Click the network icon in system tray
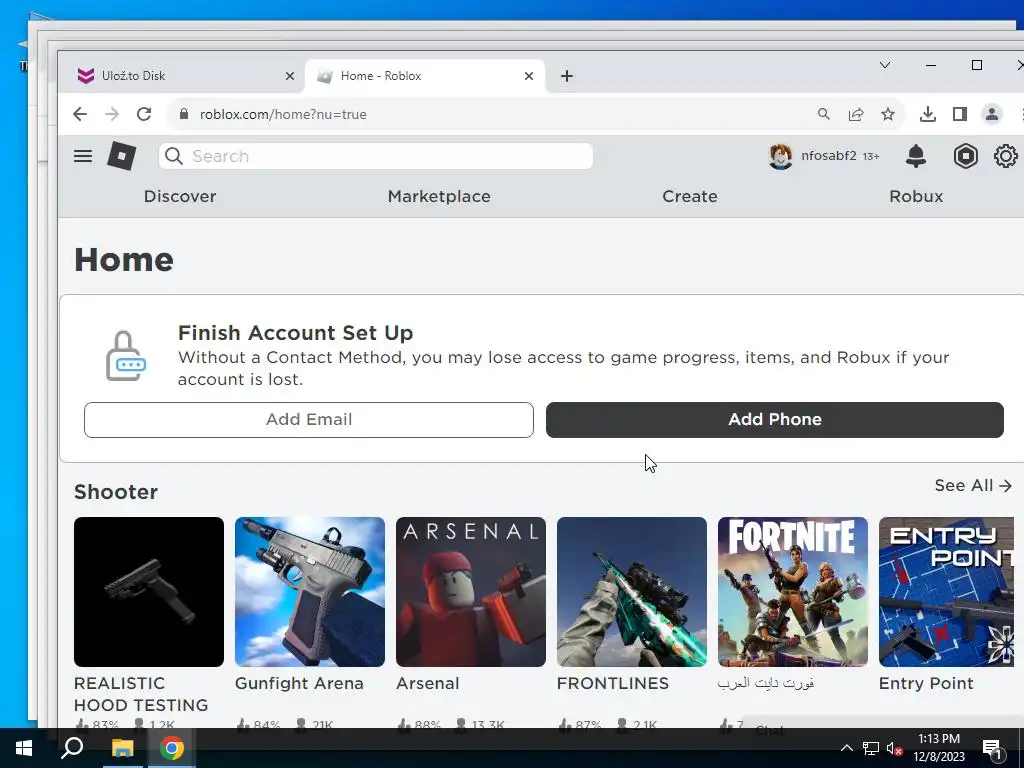 [x=871, y=748]
